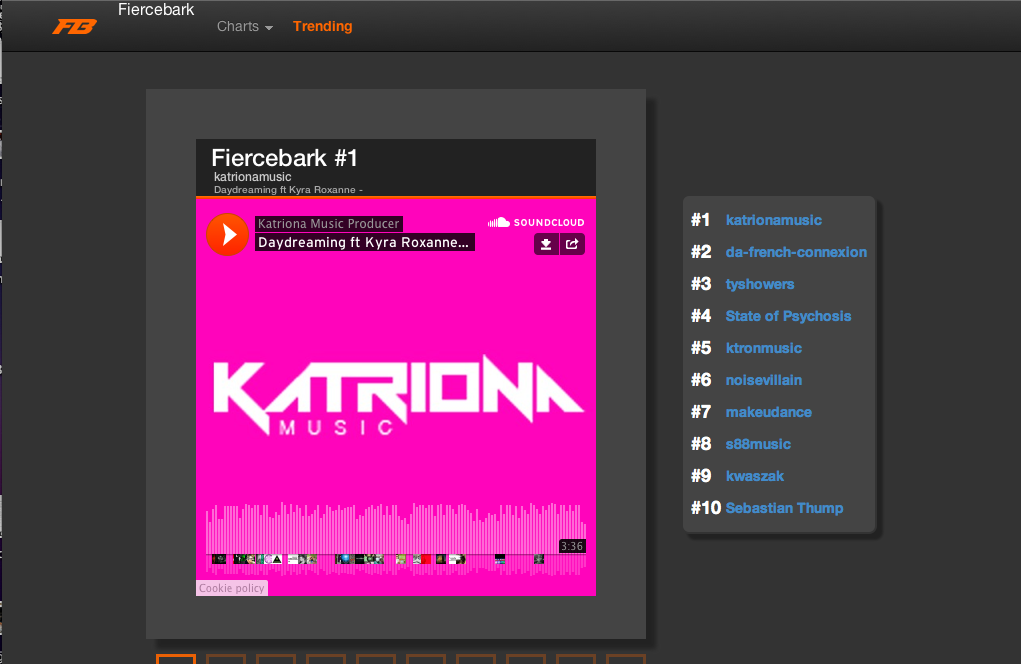This screenshot has width=1021, height=664.
Task: Select da-french-connexion in chart list
Action: tap(796, 252)
